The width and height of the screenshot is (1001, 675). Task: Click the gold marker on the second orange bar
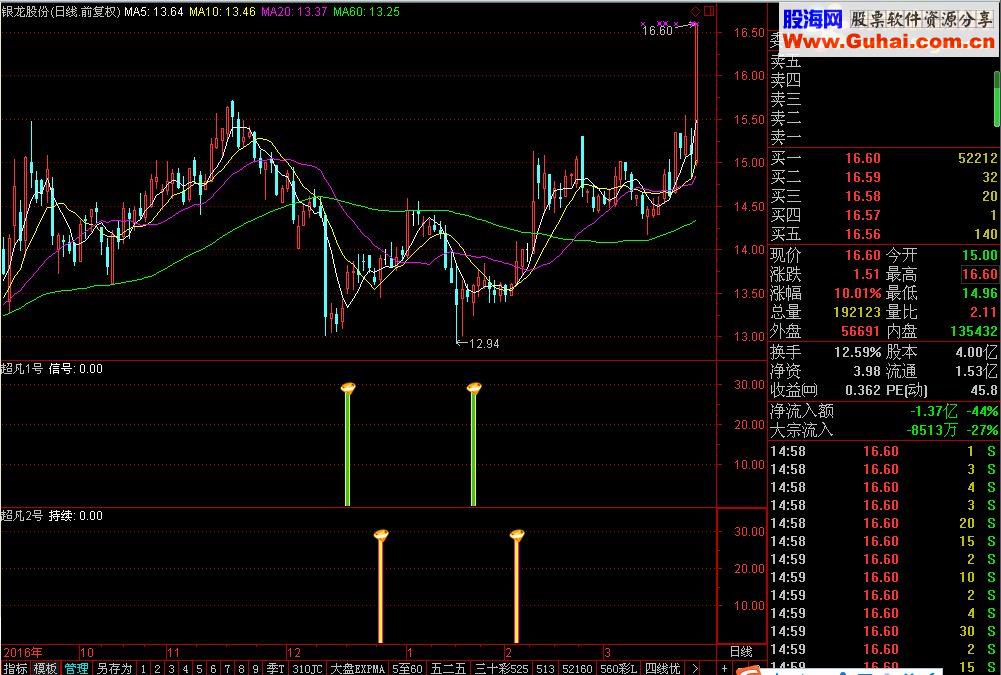[x=516, y=535]
